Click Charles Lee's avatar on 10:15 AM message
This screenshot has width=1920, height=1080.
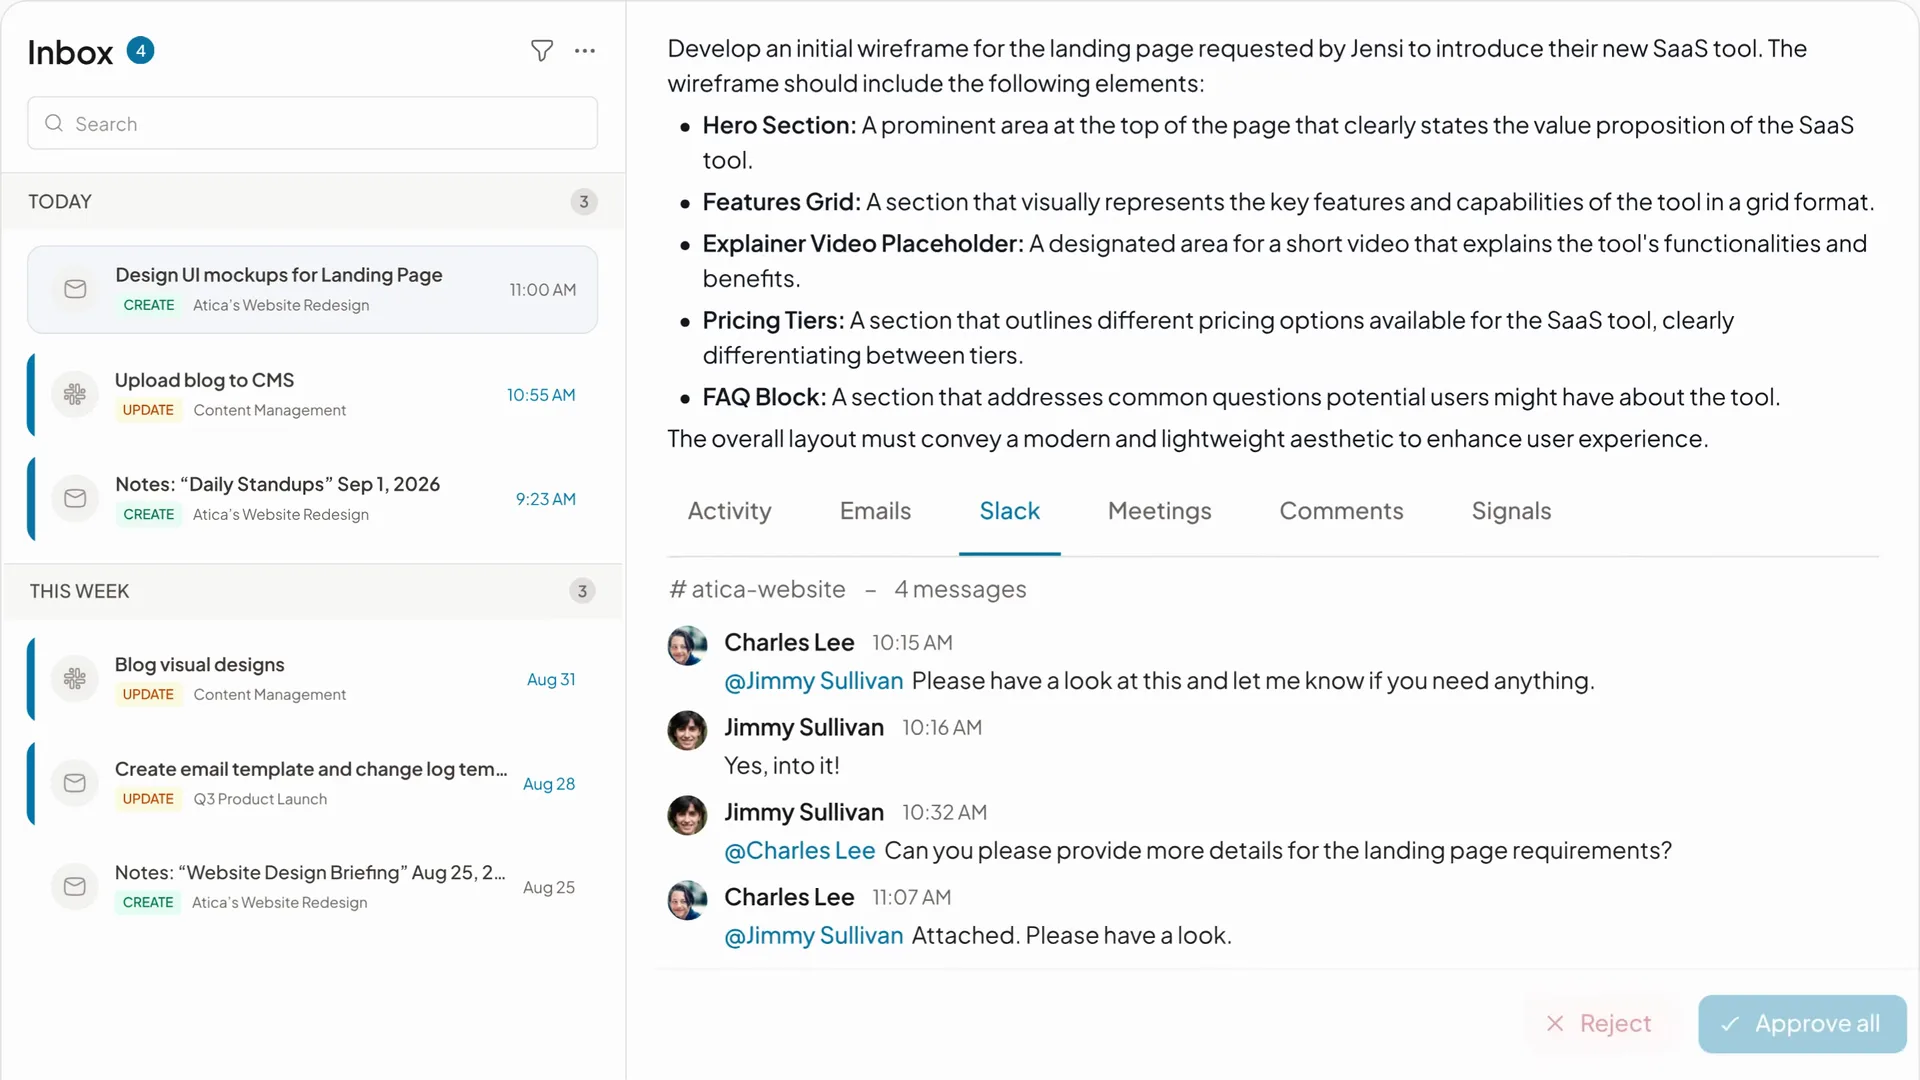687,646
